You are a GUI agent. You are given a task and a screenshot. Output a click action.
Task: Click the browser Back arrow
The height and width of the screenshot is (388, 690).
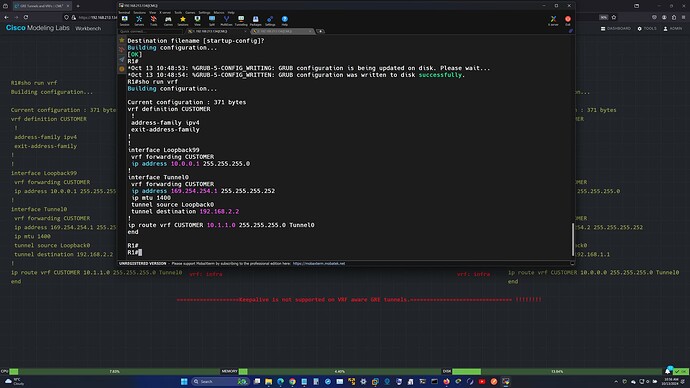coord(6,17)
